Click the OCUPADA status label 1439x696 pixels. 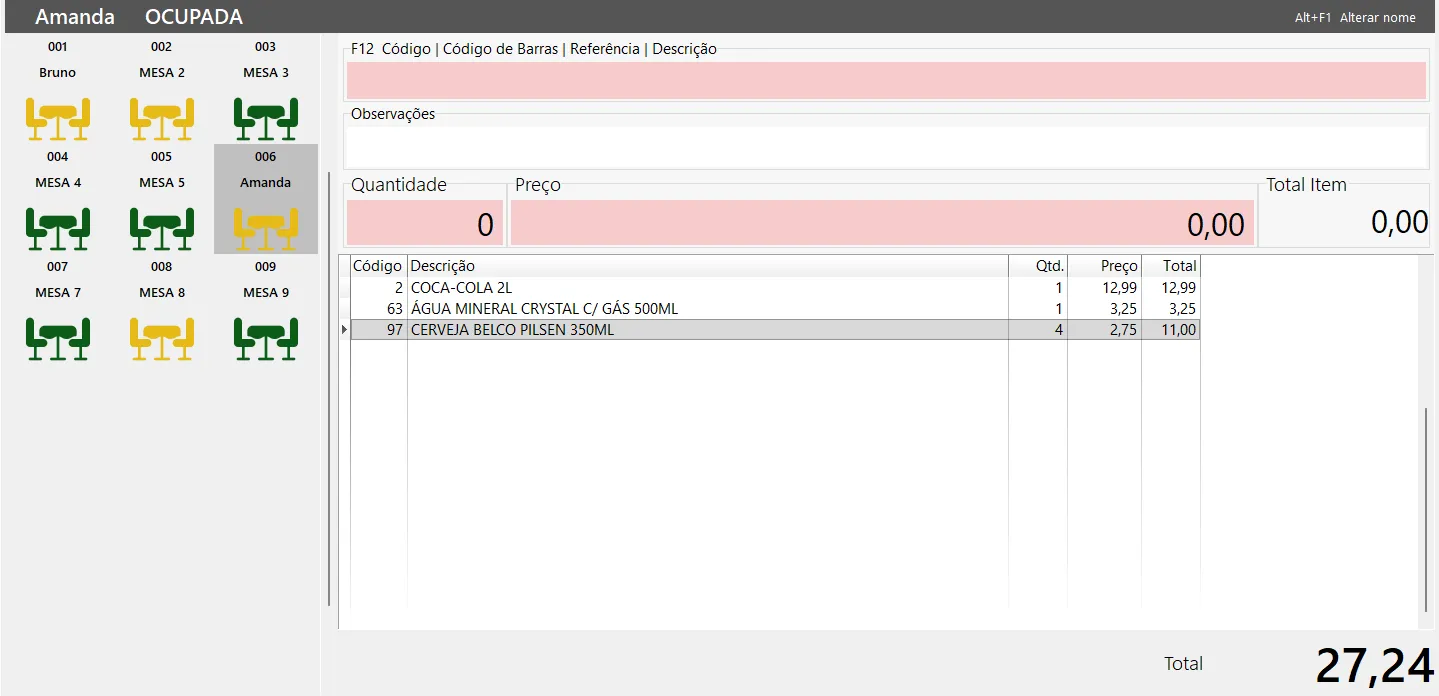tap(194, 17)
